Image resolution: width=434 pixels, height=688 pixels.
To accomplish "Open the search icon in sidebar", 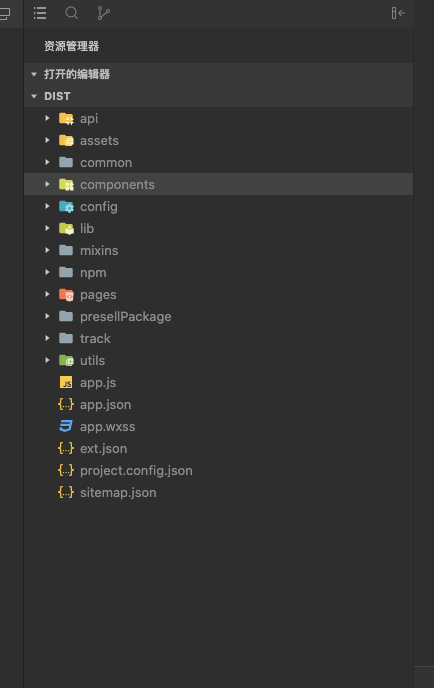I will coord(72,13).
